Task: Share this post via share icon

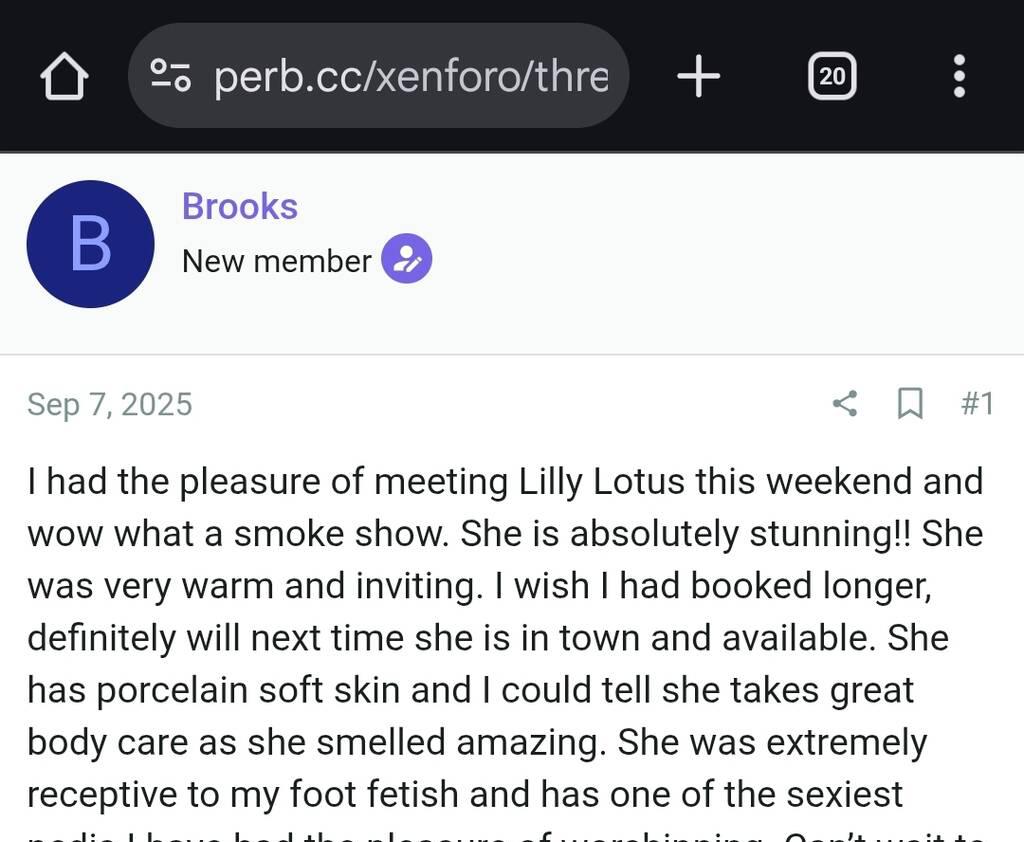Action: coord(845,404)
